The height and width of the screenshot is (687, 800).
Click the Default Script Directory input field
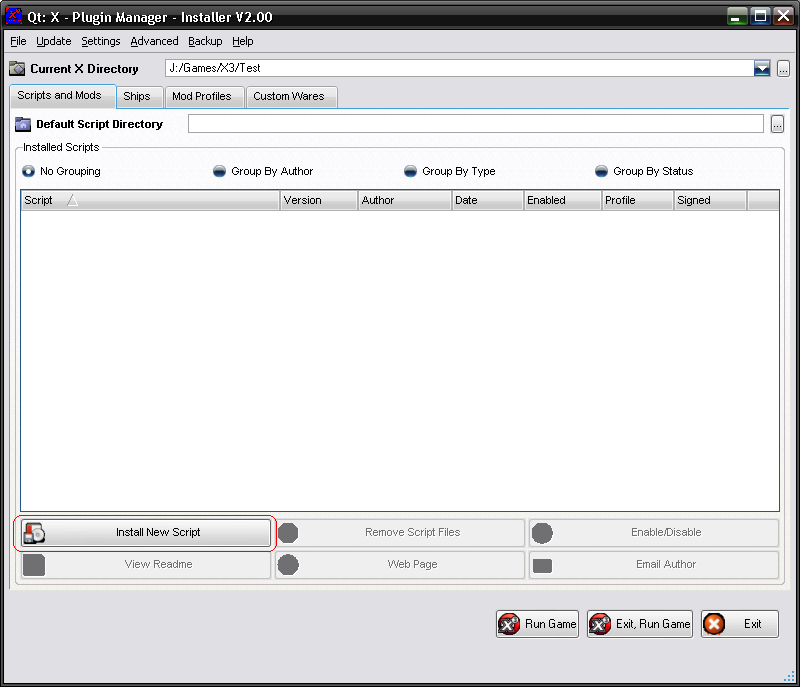coord(476,123)
